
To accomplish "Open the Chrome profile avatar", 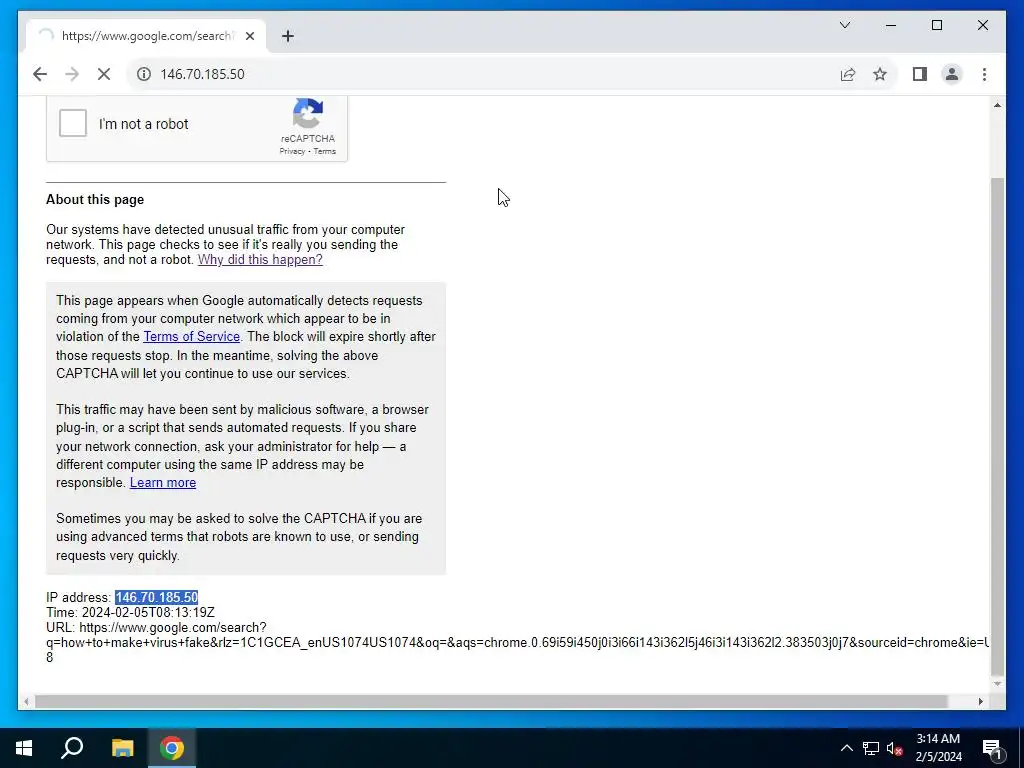I will point(952,74).
